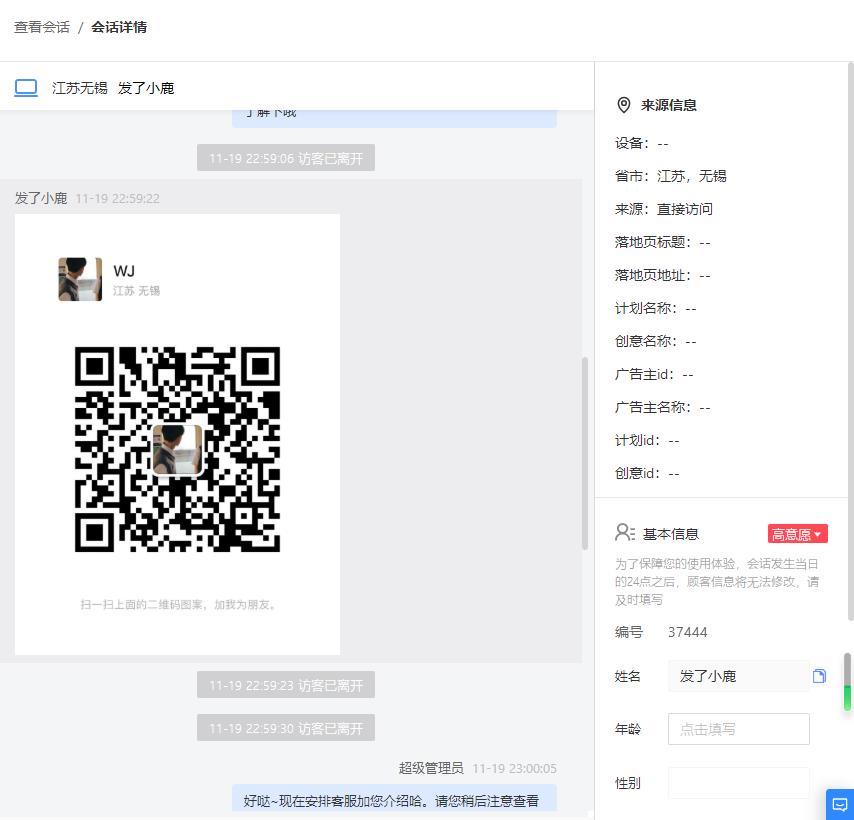854x820 pixels.
Task: Click the 11-19 22:59:22 message timestamp
Action: tap(118, 199)
